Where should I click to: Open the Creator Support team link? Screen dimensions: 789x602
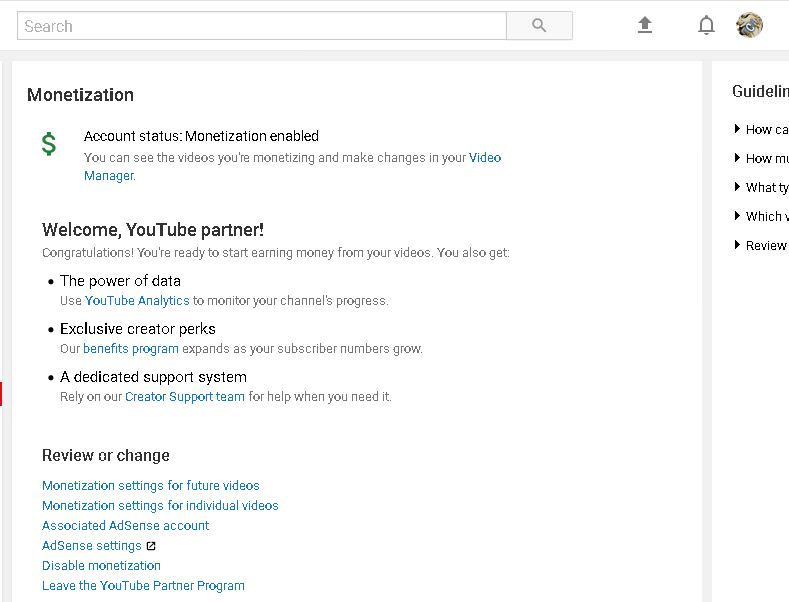coord(185,397)
